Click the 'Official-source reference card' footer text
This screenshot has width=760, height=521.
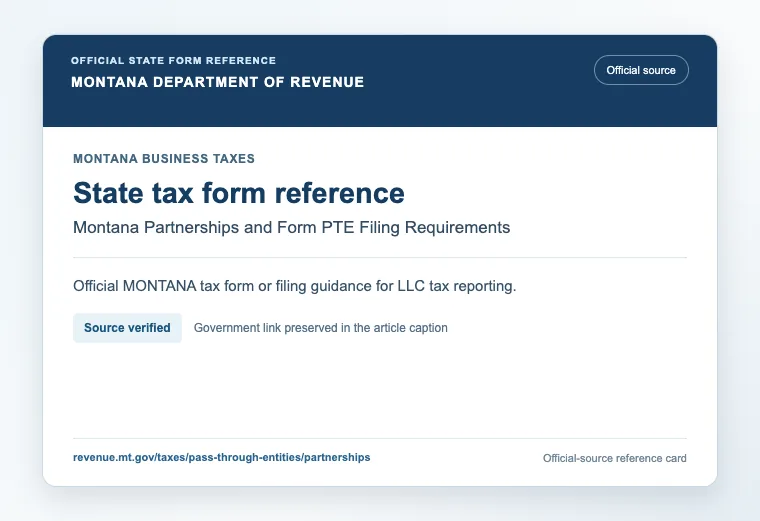point(615,458)
